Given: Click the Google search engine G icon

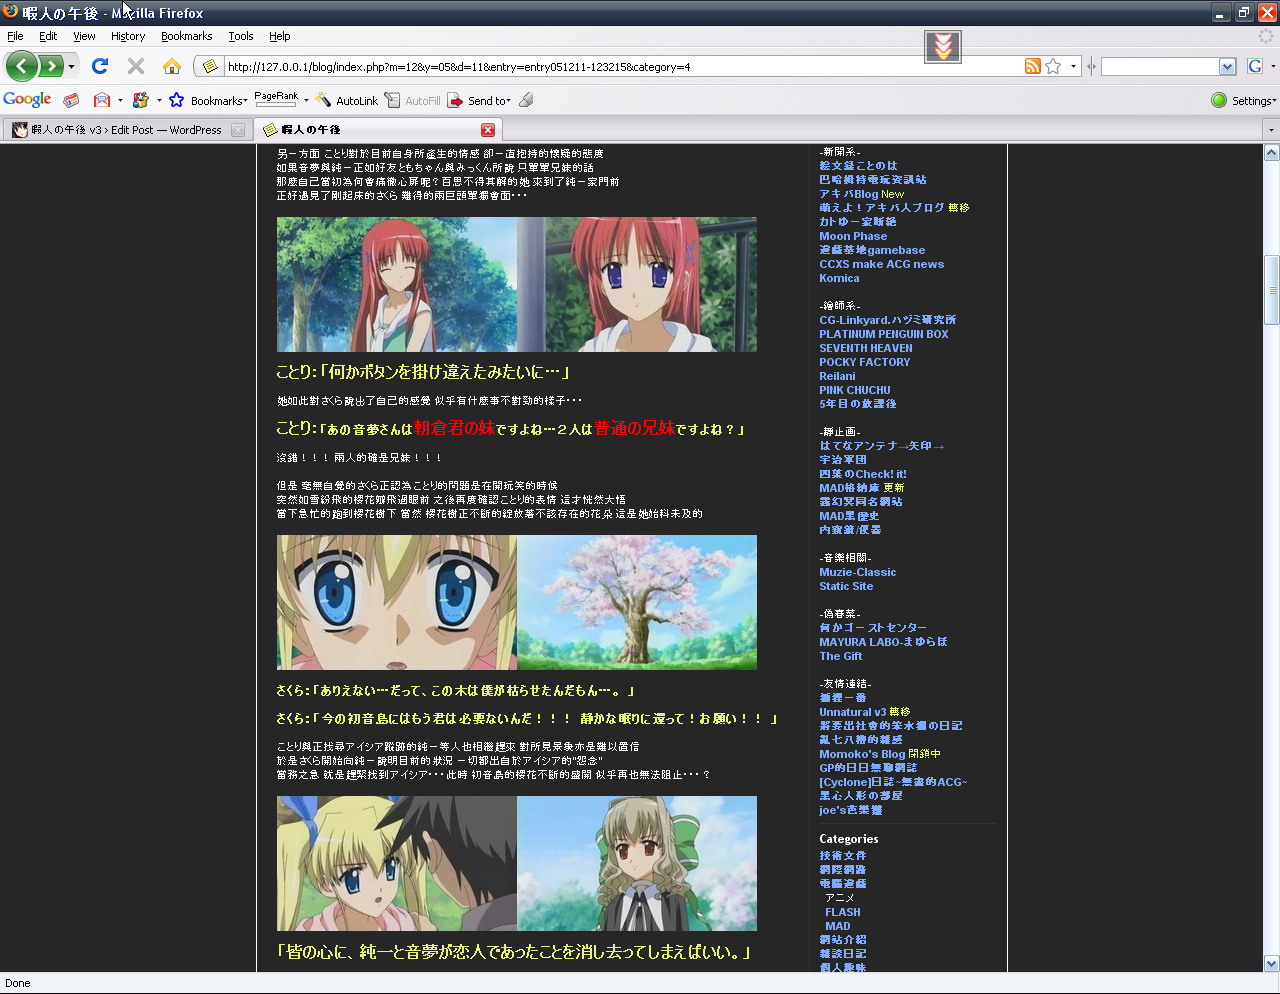Looking at the screenshot, I should (1255, 67).
